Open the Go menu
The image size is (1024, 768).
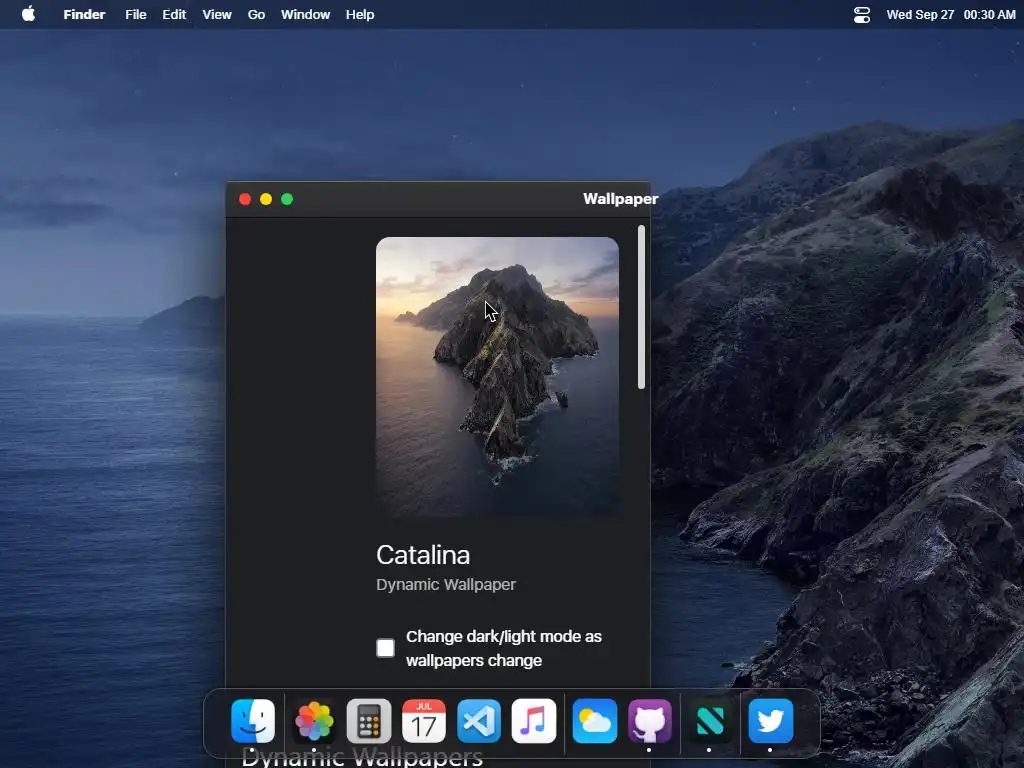[257, 14]
